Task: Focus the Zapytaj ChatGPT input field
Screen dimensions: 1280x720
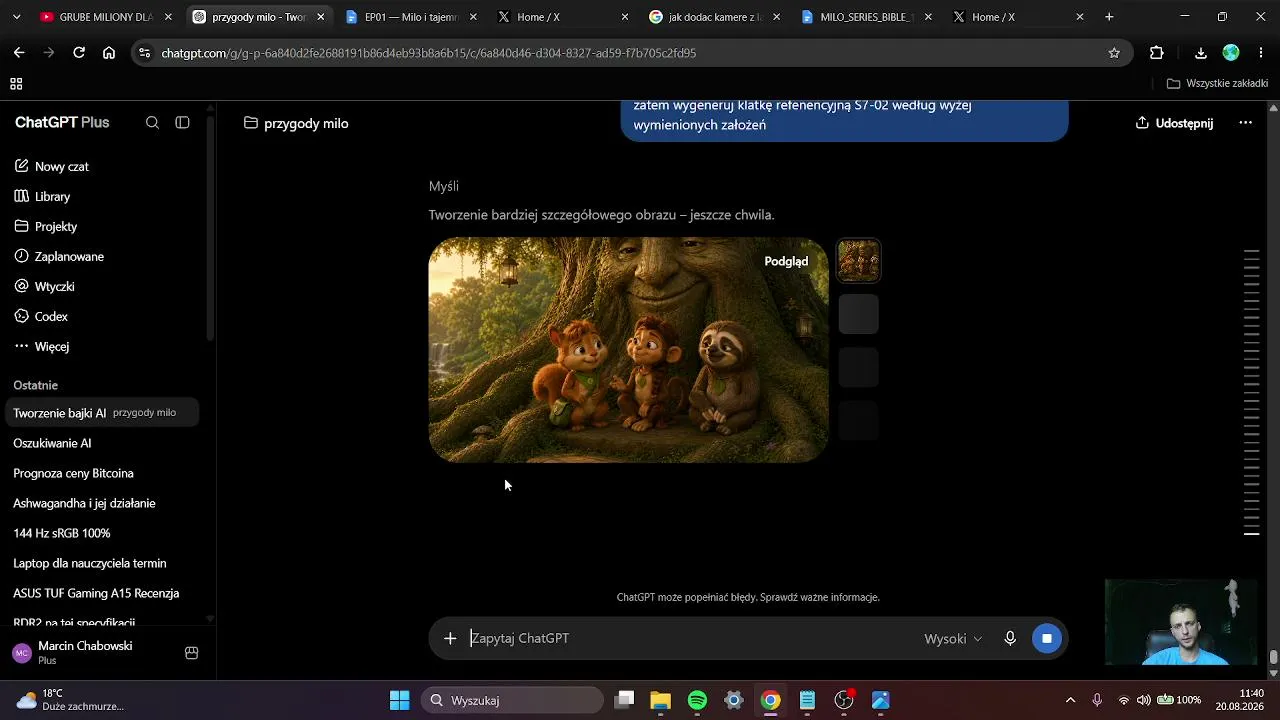Action: tap(690, 638)
